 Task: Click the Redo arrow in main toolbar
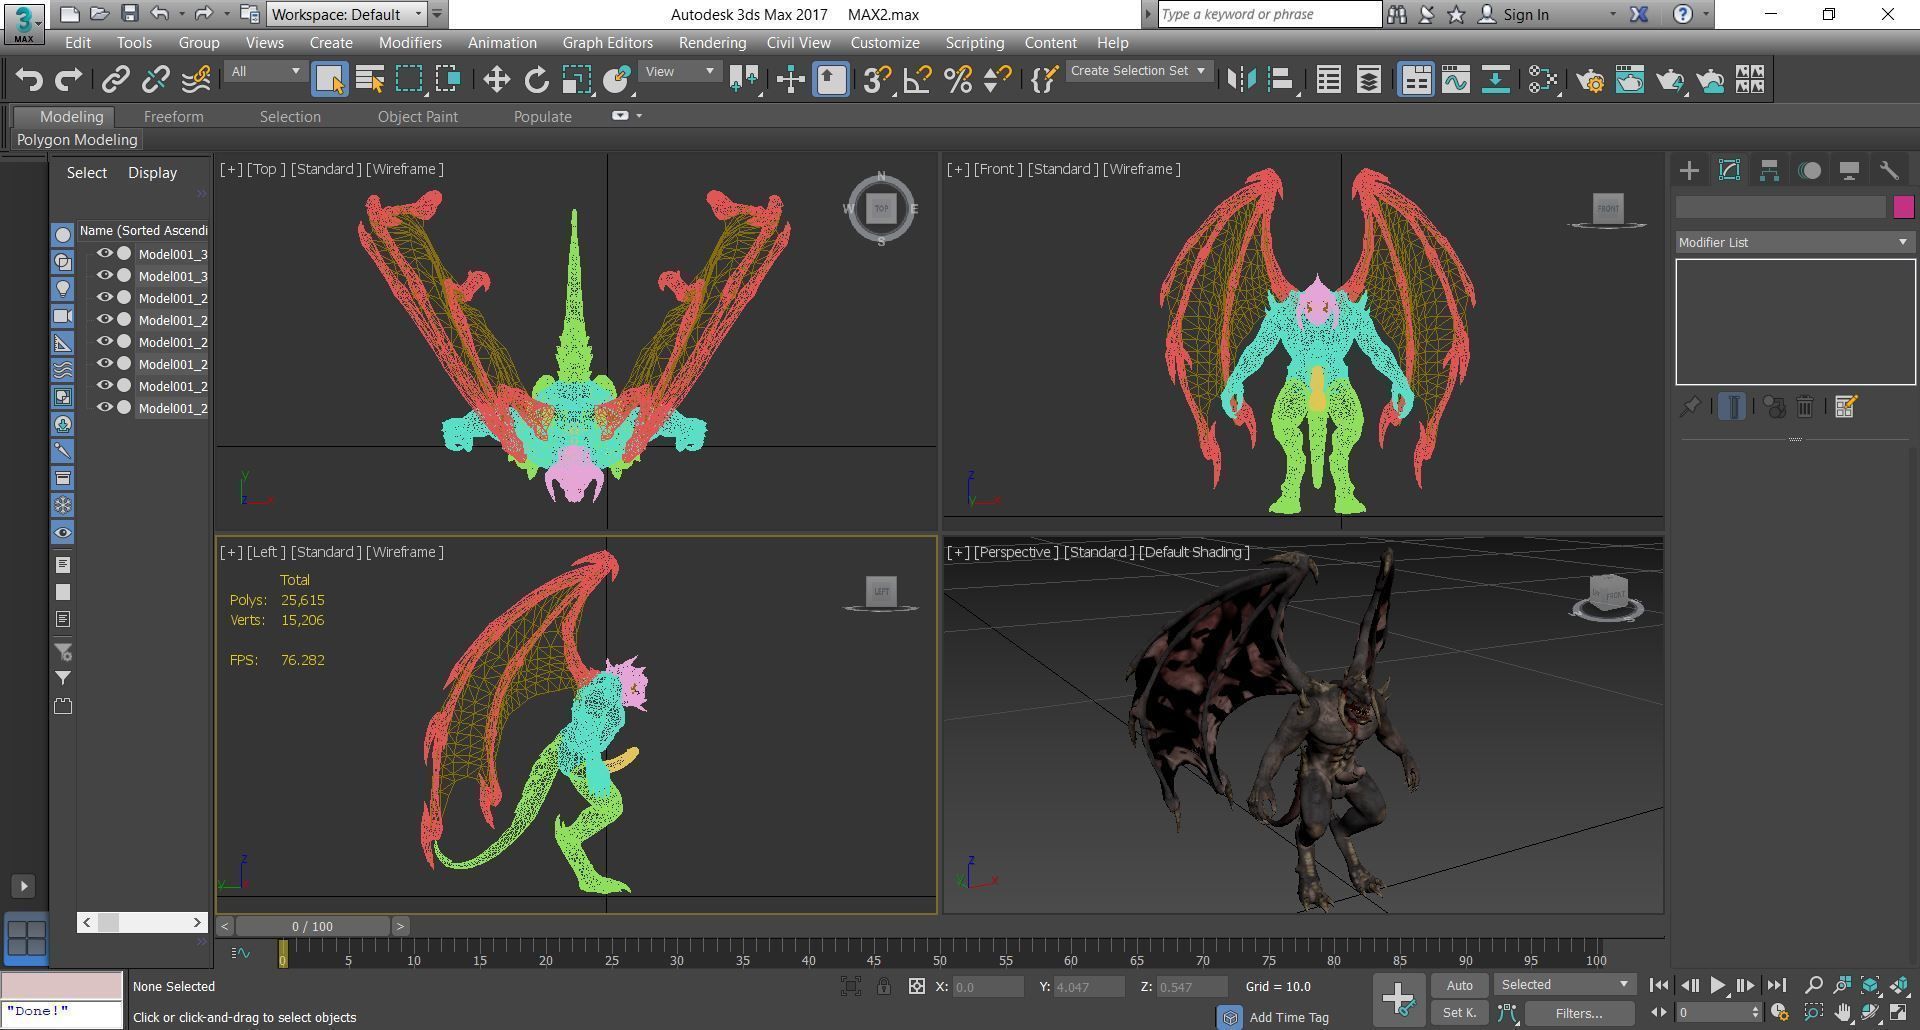[69, 80]
